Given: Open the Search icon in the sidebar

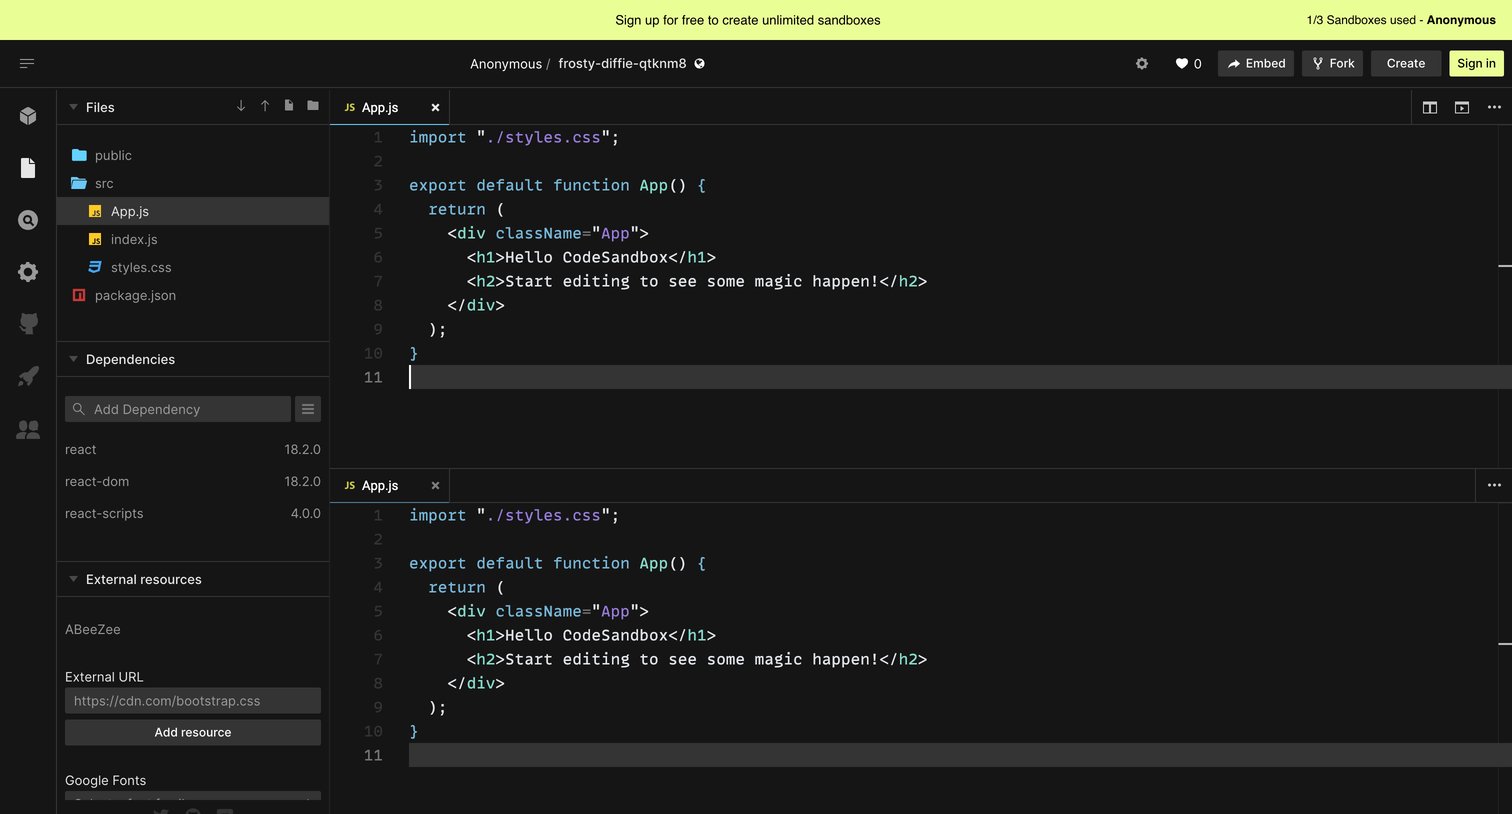Looking at the screenshot, I should (28, 220).
